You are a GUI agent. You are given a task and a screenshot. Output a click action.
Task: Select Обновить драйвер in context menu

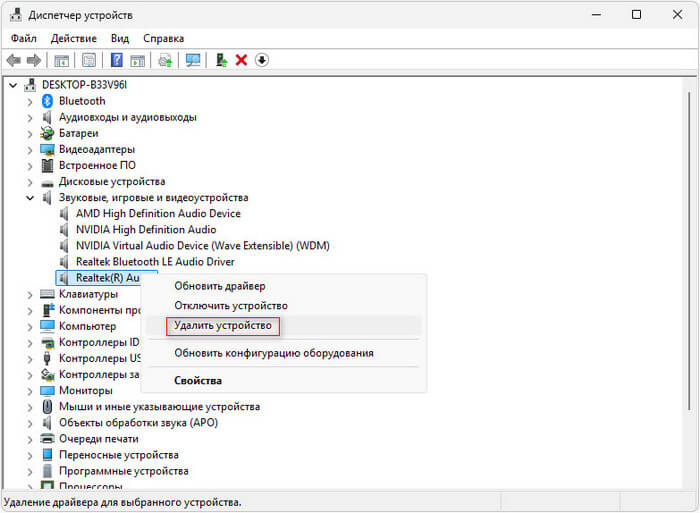click(220, 286)
